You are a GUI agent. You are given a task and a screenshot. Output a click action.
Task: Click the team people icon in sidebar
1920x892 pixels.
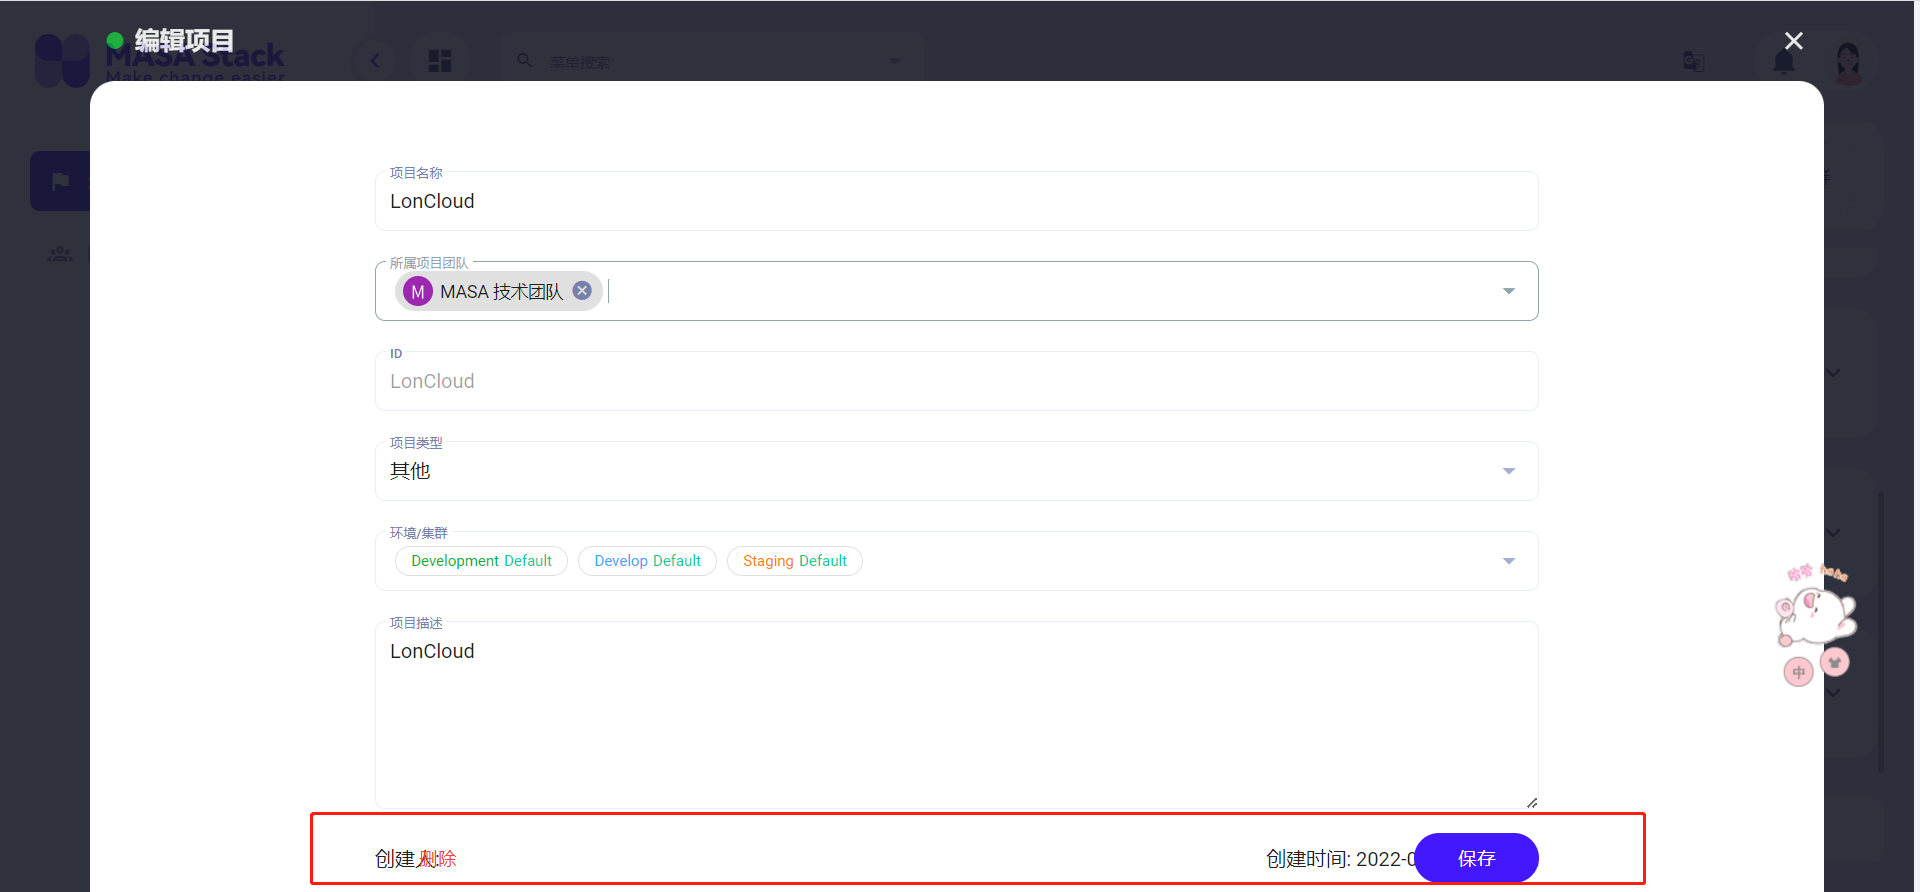(x=60, y=254)
